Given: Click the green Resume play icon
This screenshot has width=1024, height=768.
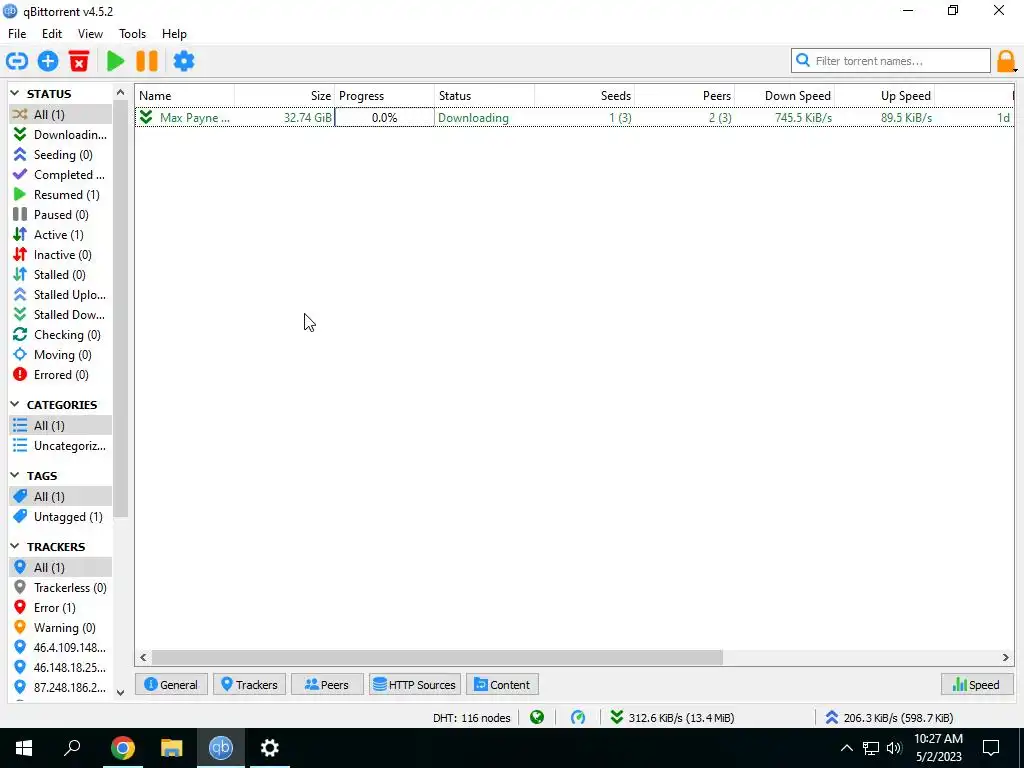Looking at the screenshot, I should tap(116, 61).
